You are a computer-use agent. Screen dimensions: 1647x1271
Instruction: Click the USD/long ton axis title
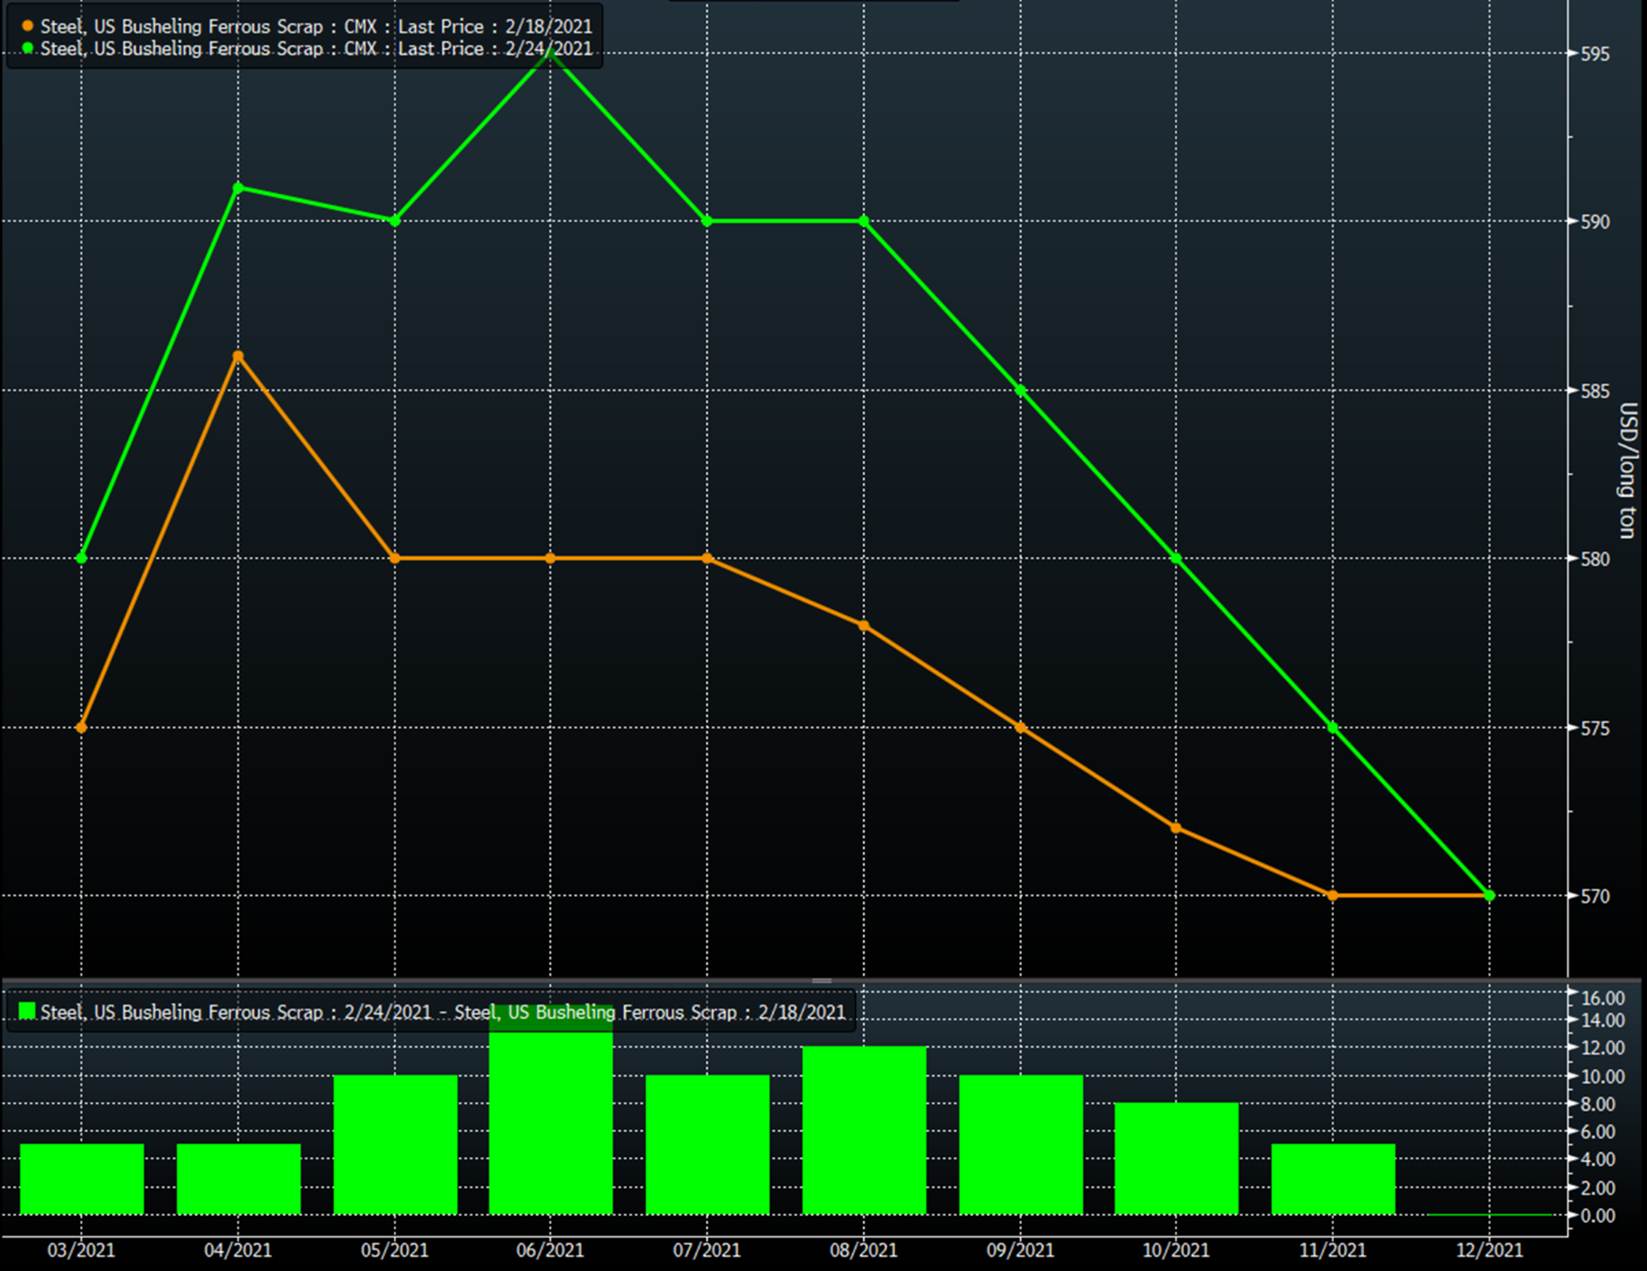tap(1628, 470)
